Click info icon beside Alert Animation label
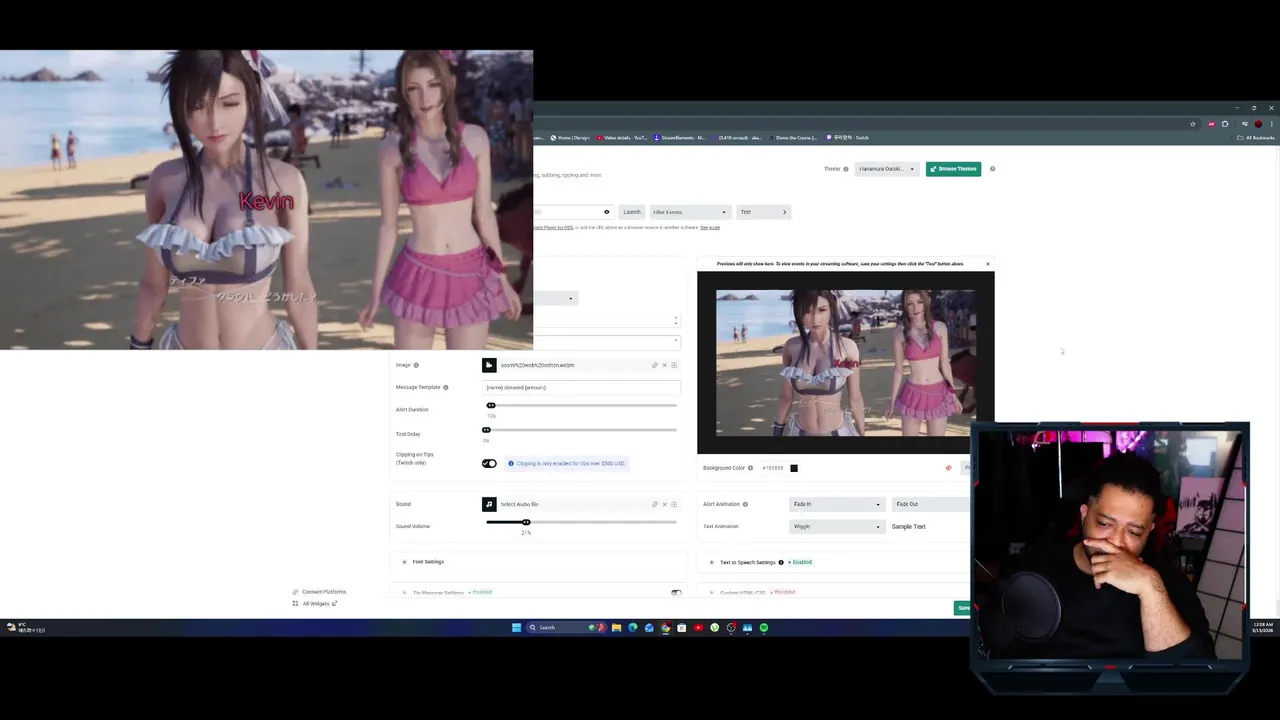The image size is (1280, 720). (745, 504)
